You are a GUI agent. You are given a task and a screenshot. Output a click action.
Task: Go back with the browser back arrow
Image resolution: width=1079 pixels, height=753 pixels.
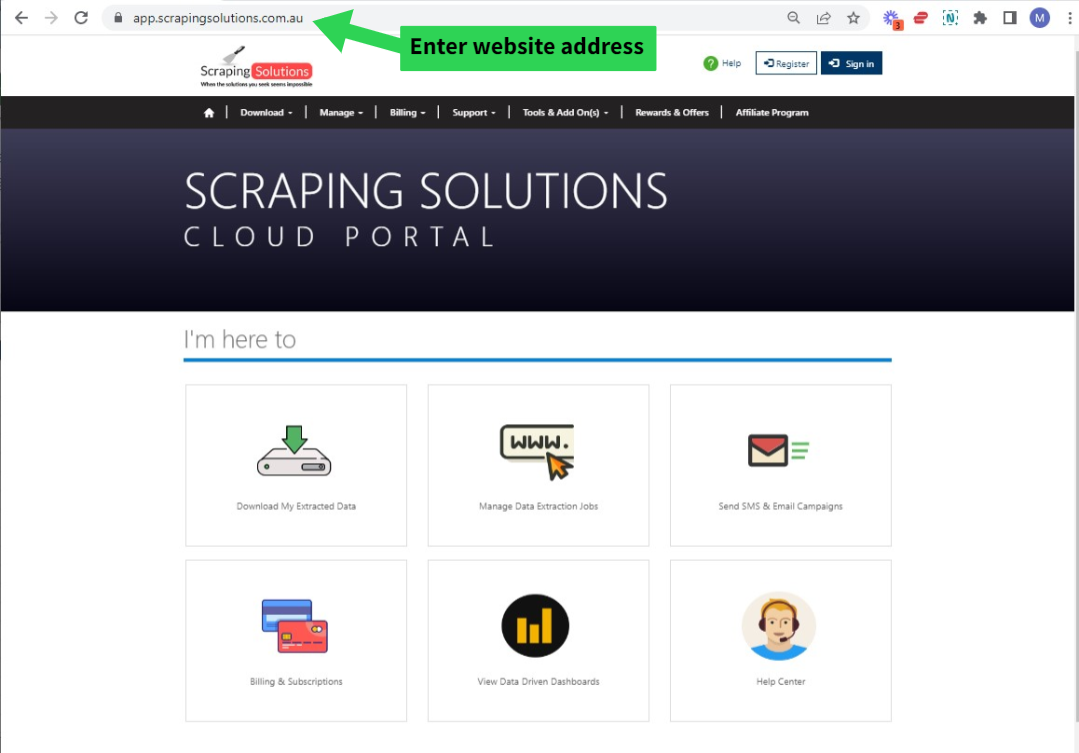21,18
